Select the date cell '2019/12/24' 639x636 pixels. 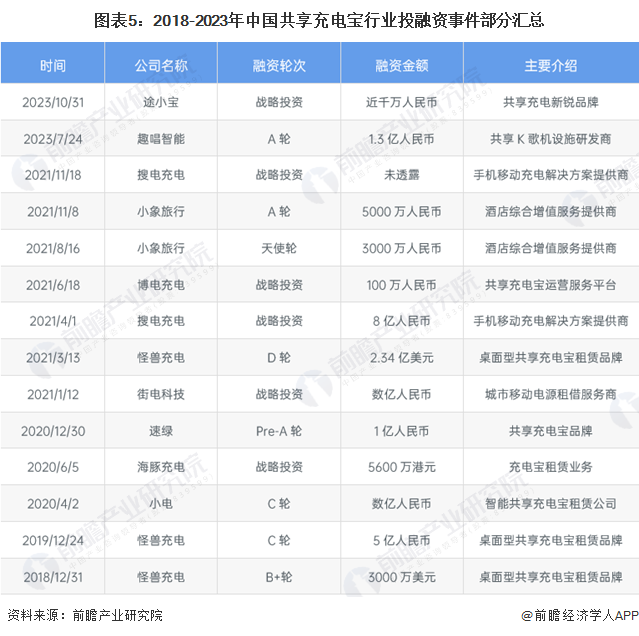pos(53,541)
